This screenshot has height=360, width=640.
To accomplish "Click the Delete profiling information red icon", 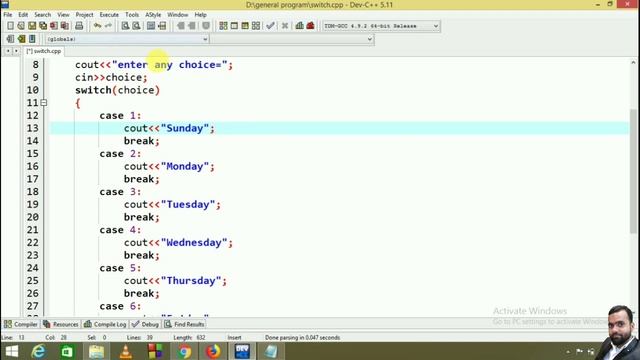I will (311, 26).
